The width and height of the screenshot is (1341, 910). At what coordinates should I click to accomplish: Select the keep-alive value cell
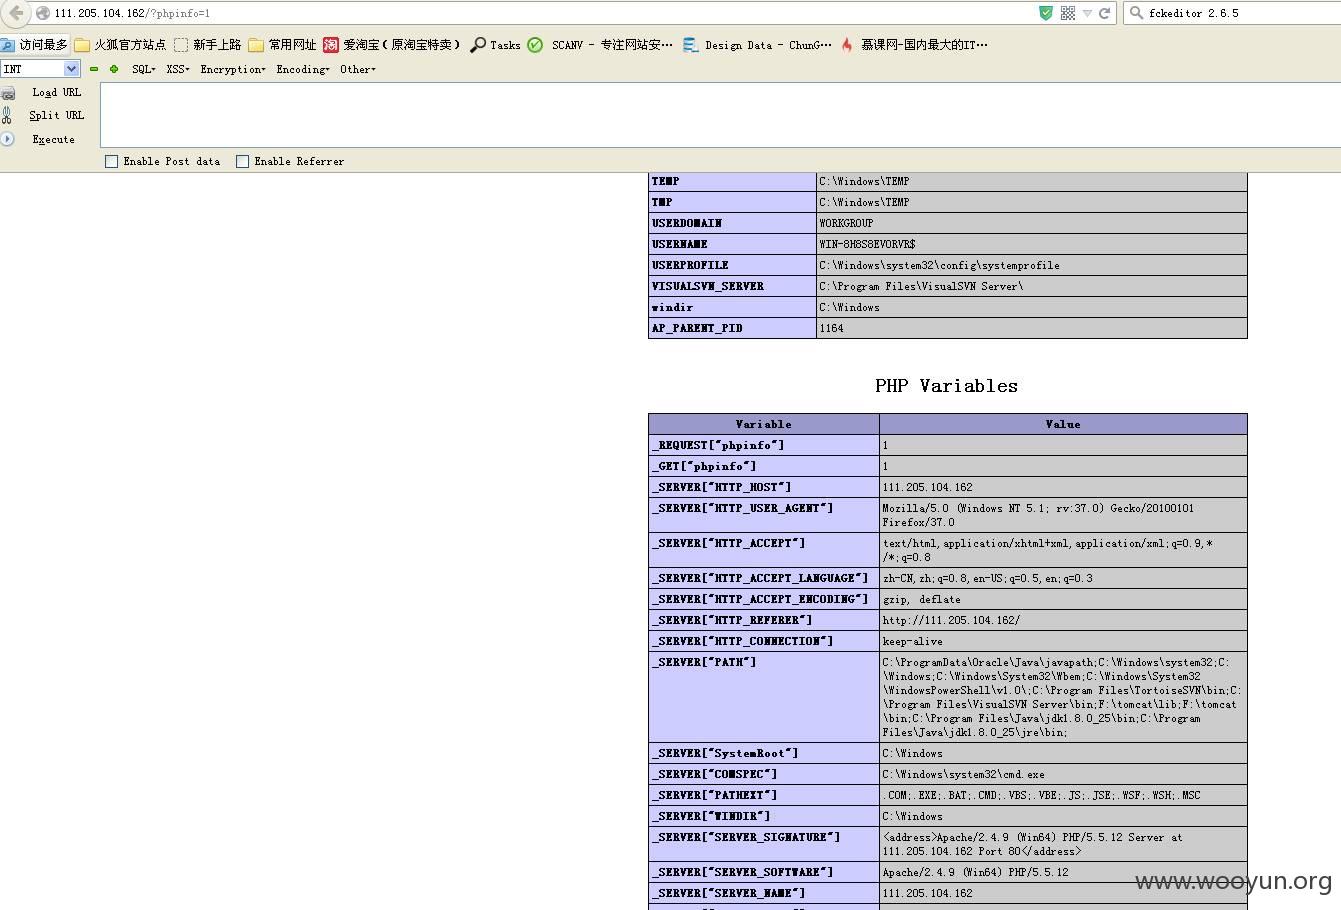[1063, 641]
